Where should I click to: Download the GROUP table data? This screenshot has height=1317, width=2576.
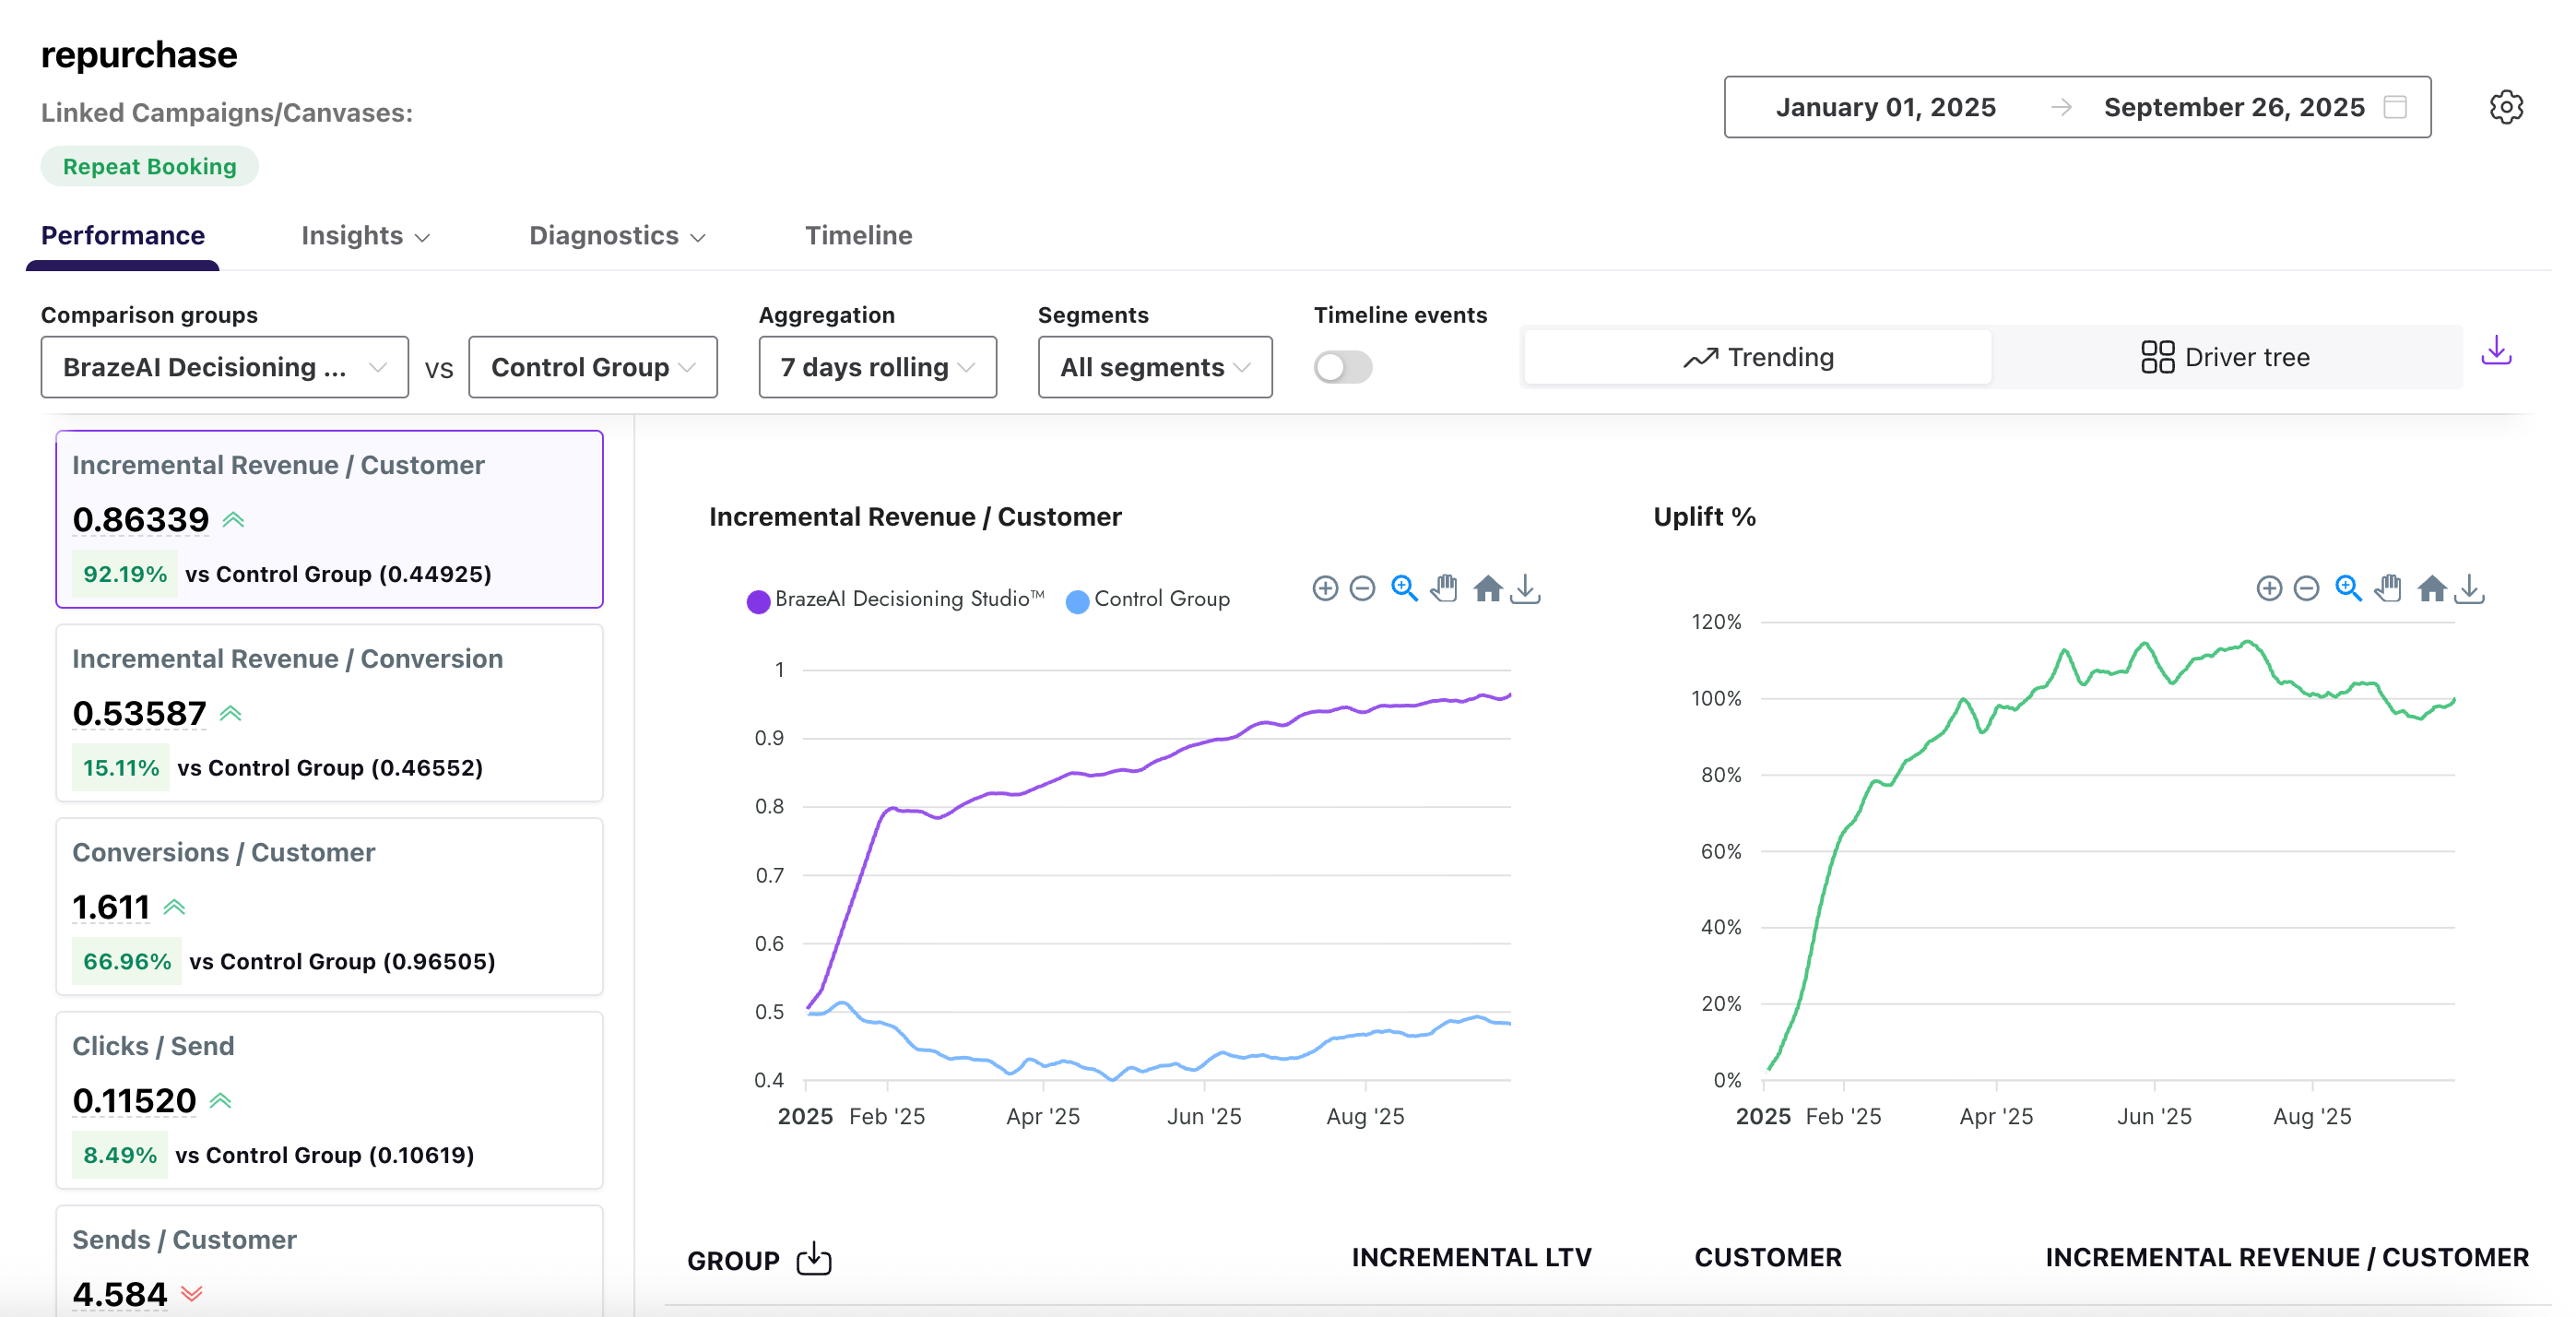(x=813, y=1259)
